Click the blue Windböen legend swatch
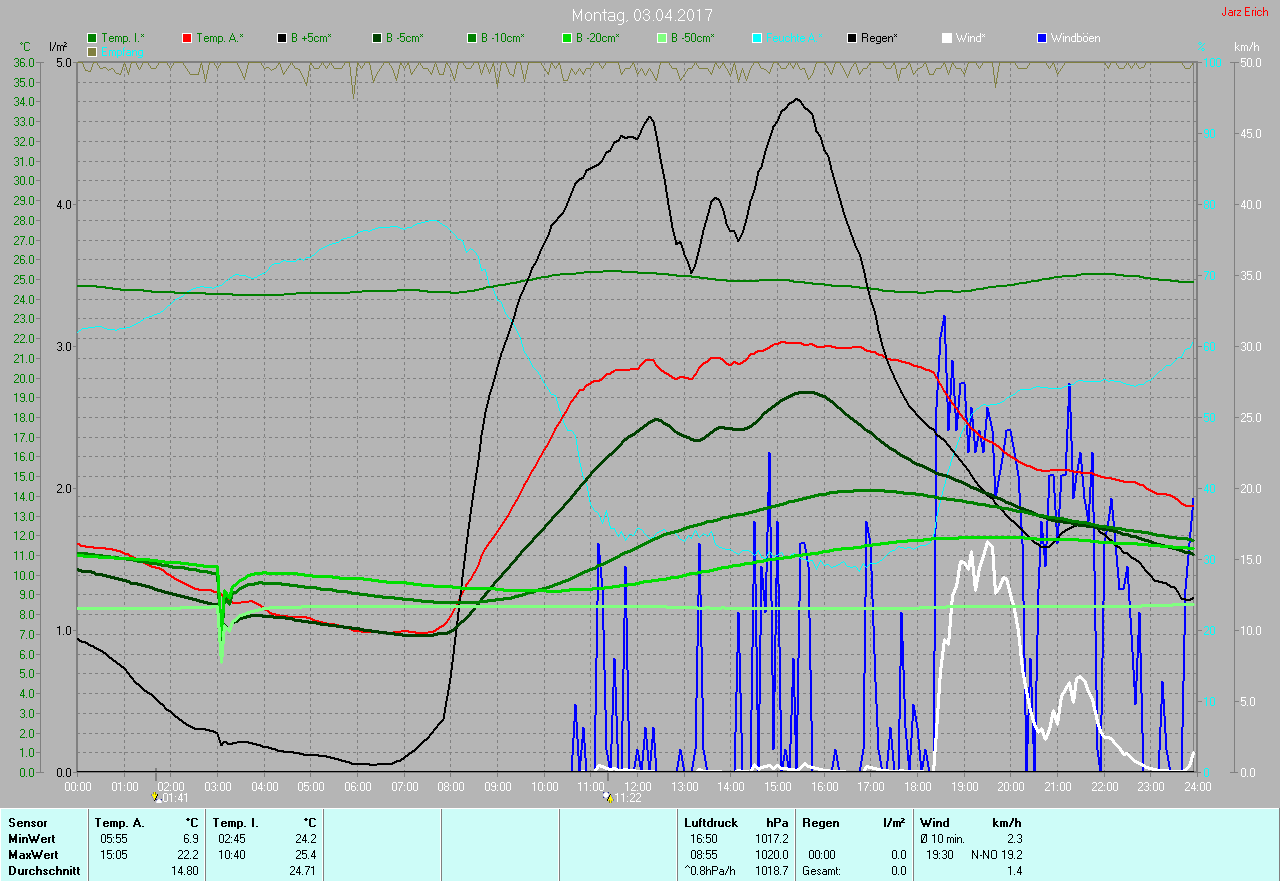This screenshot has height=881, width=1280. (1041, 38)
